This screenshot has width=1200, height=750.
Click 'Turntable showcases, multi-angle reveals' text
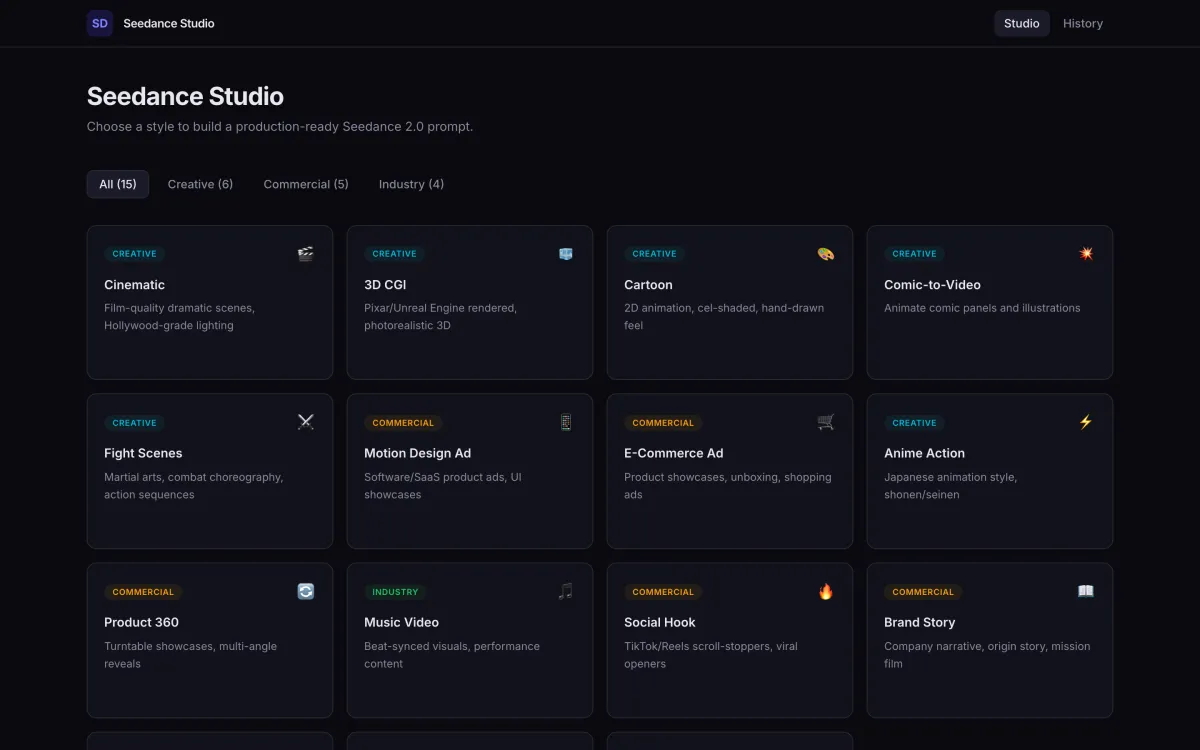[190, 655]
